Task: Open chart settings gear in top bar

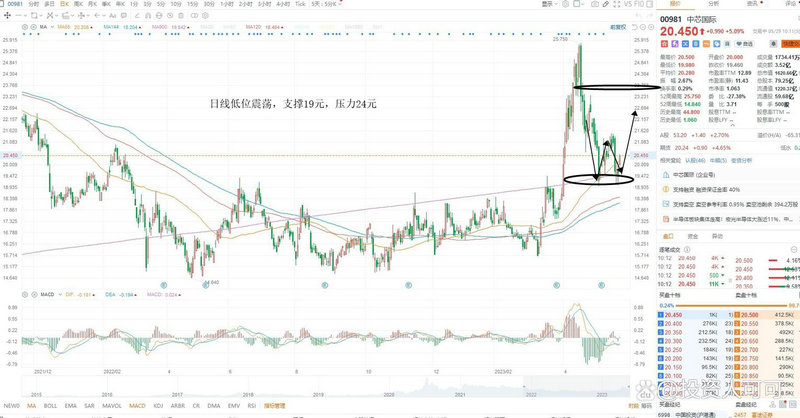Action: tap(565, 4)
